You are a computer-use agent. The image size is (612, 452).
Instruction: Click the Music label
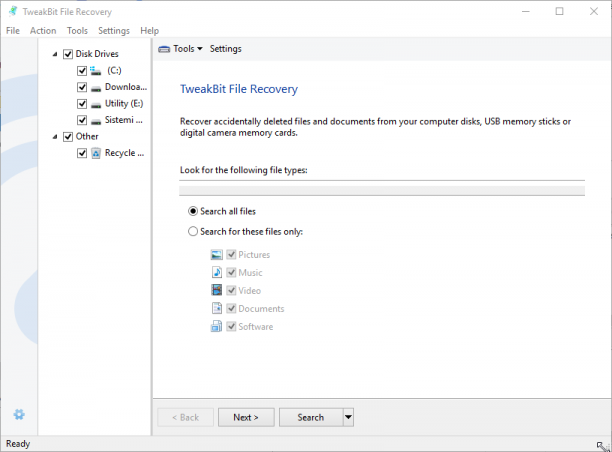(250, 273)
